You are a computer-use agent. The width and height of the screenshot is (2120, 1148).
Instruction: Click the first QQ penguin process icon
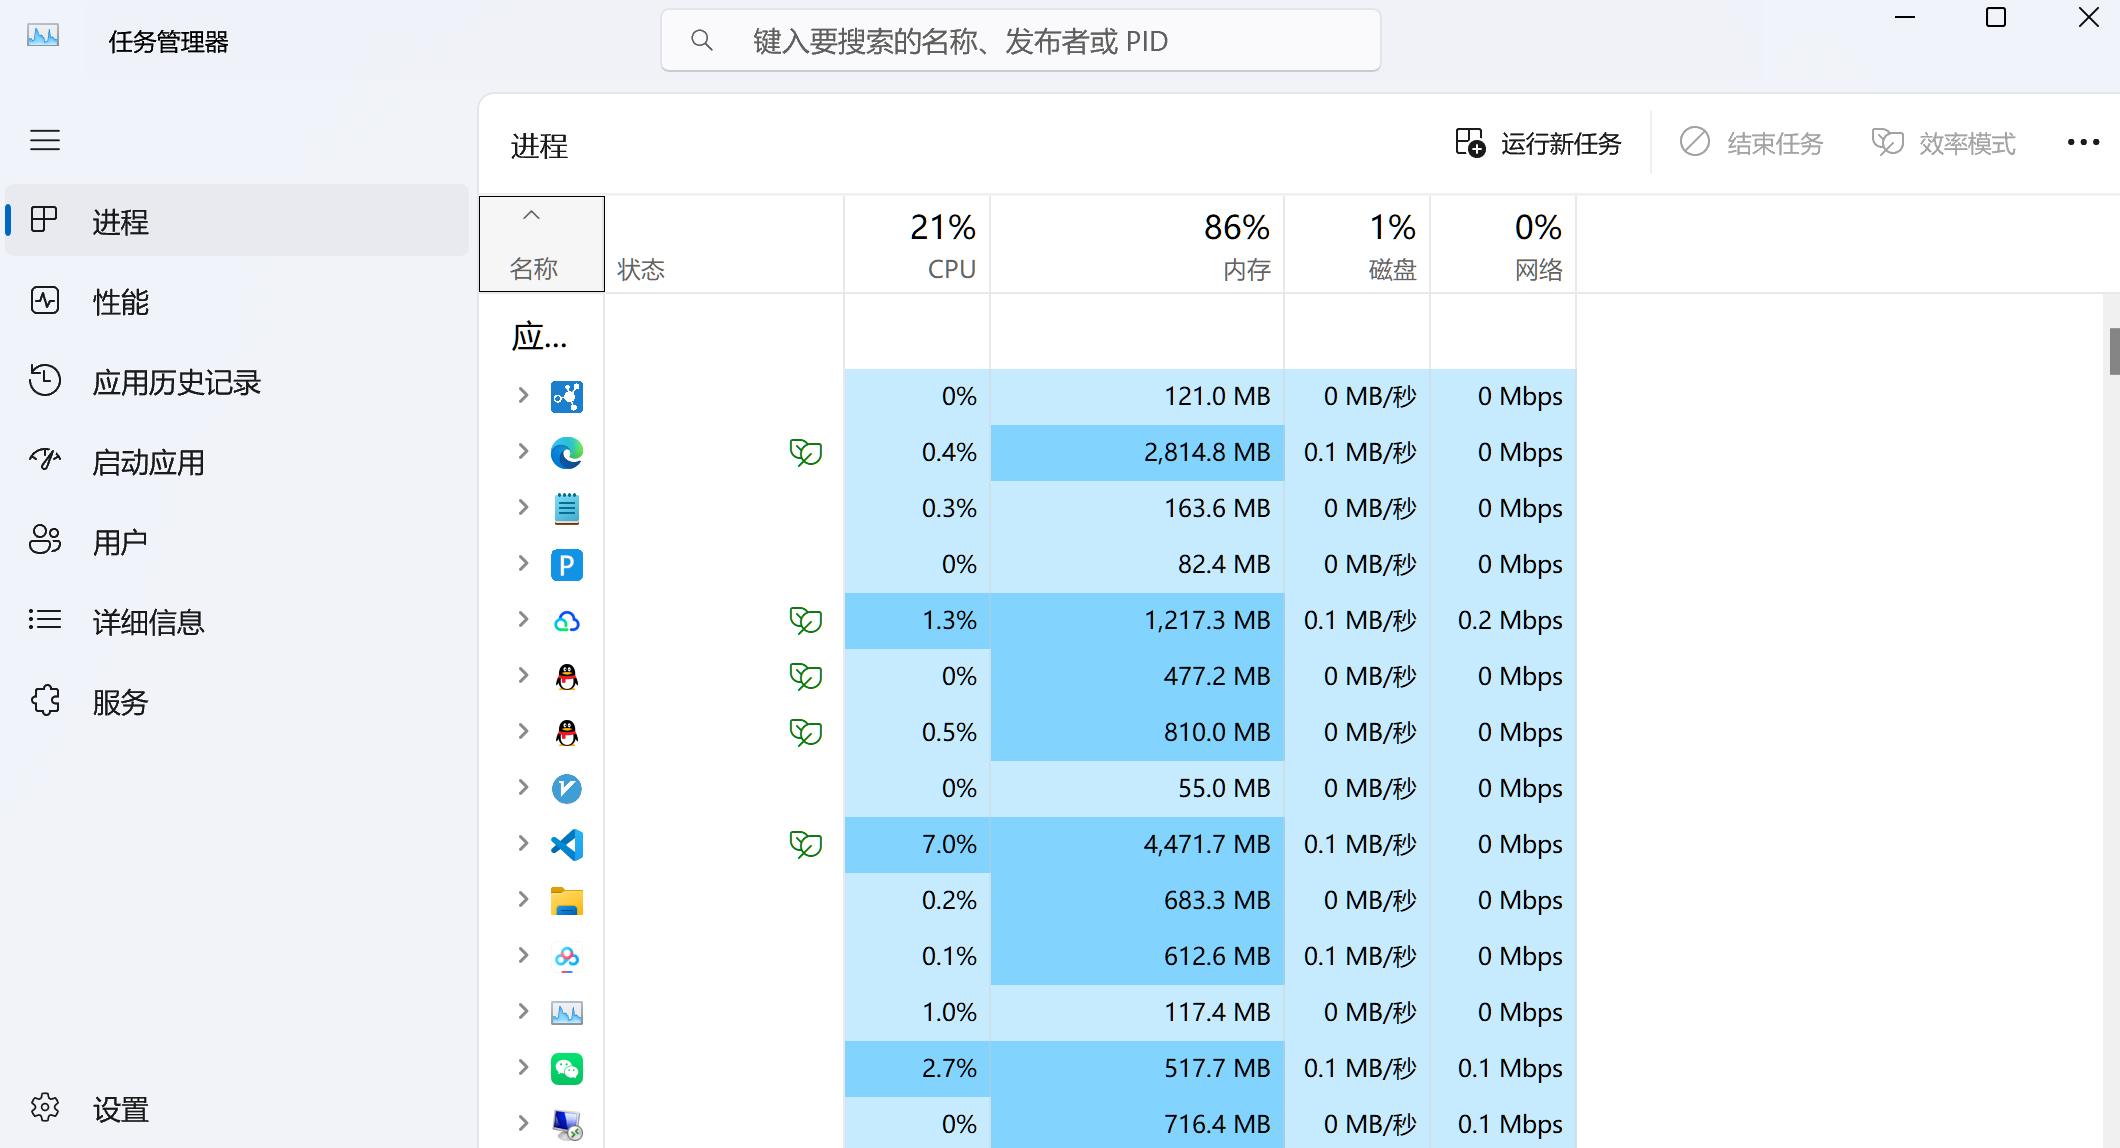(566, 677)
